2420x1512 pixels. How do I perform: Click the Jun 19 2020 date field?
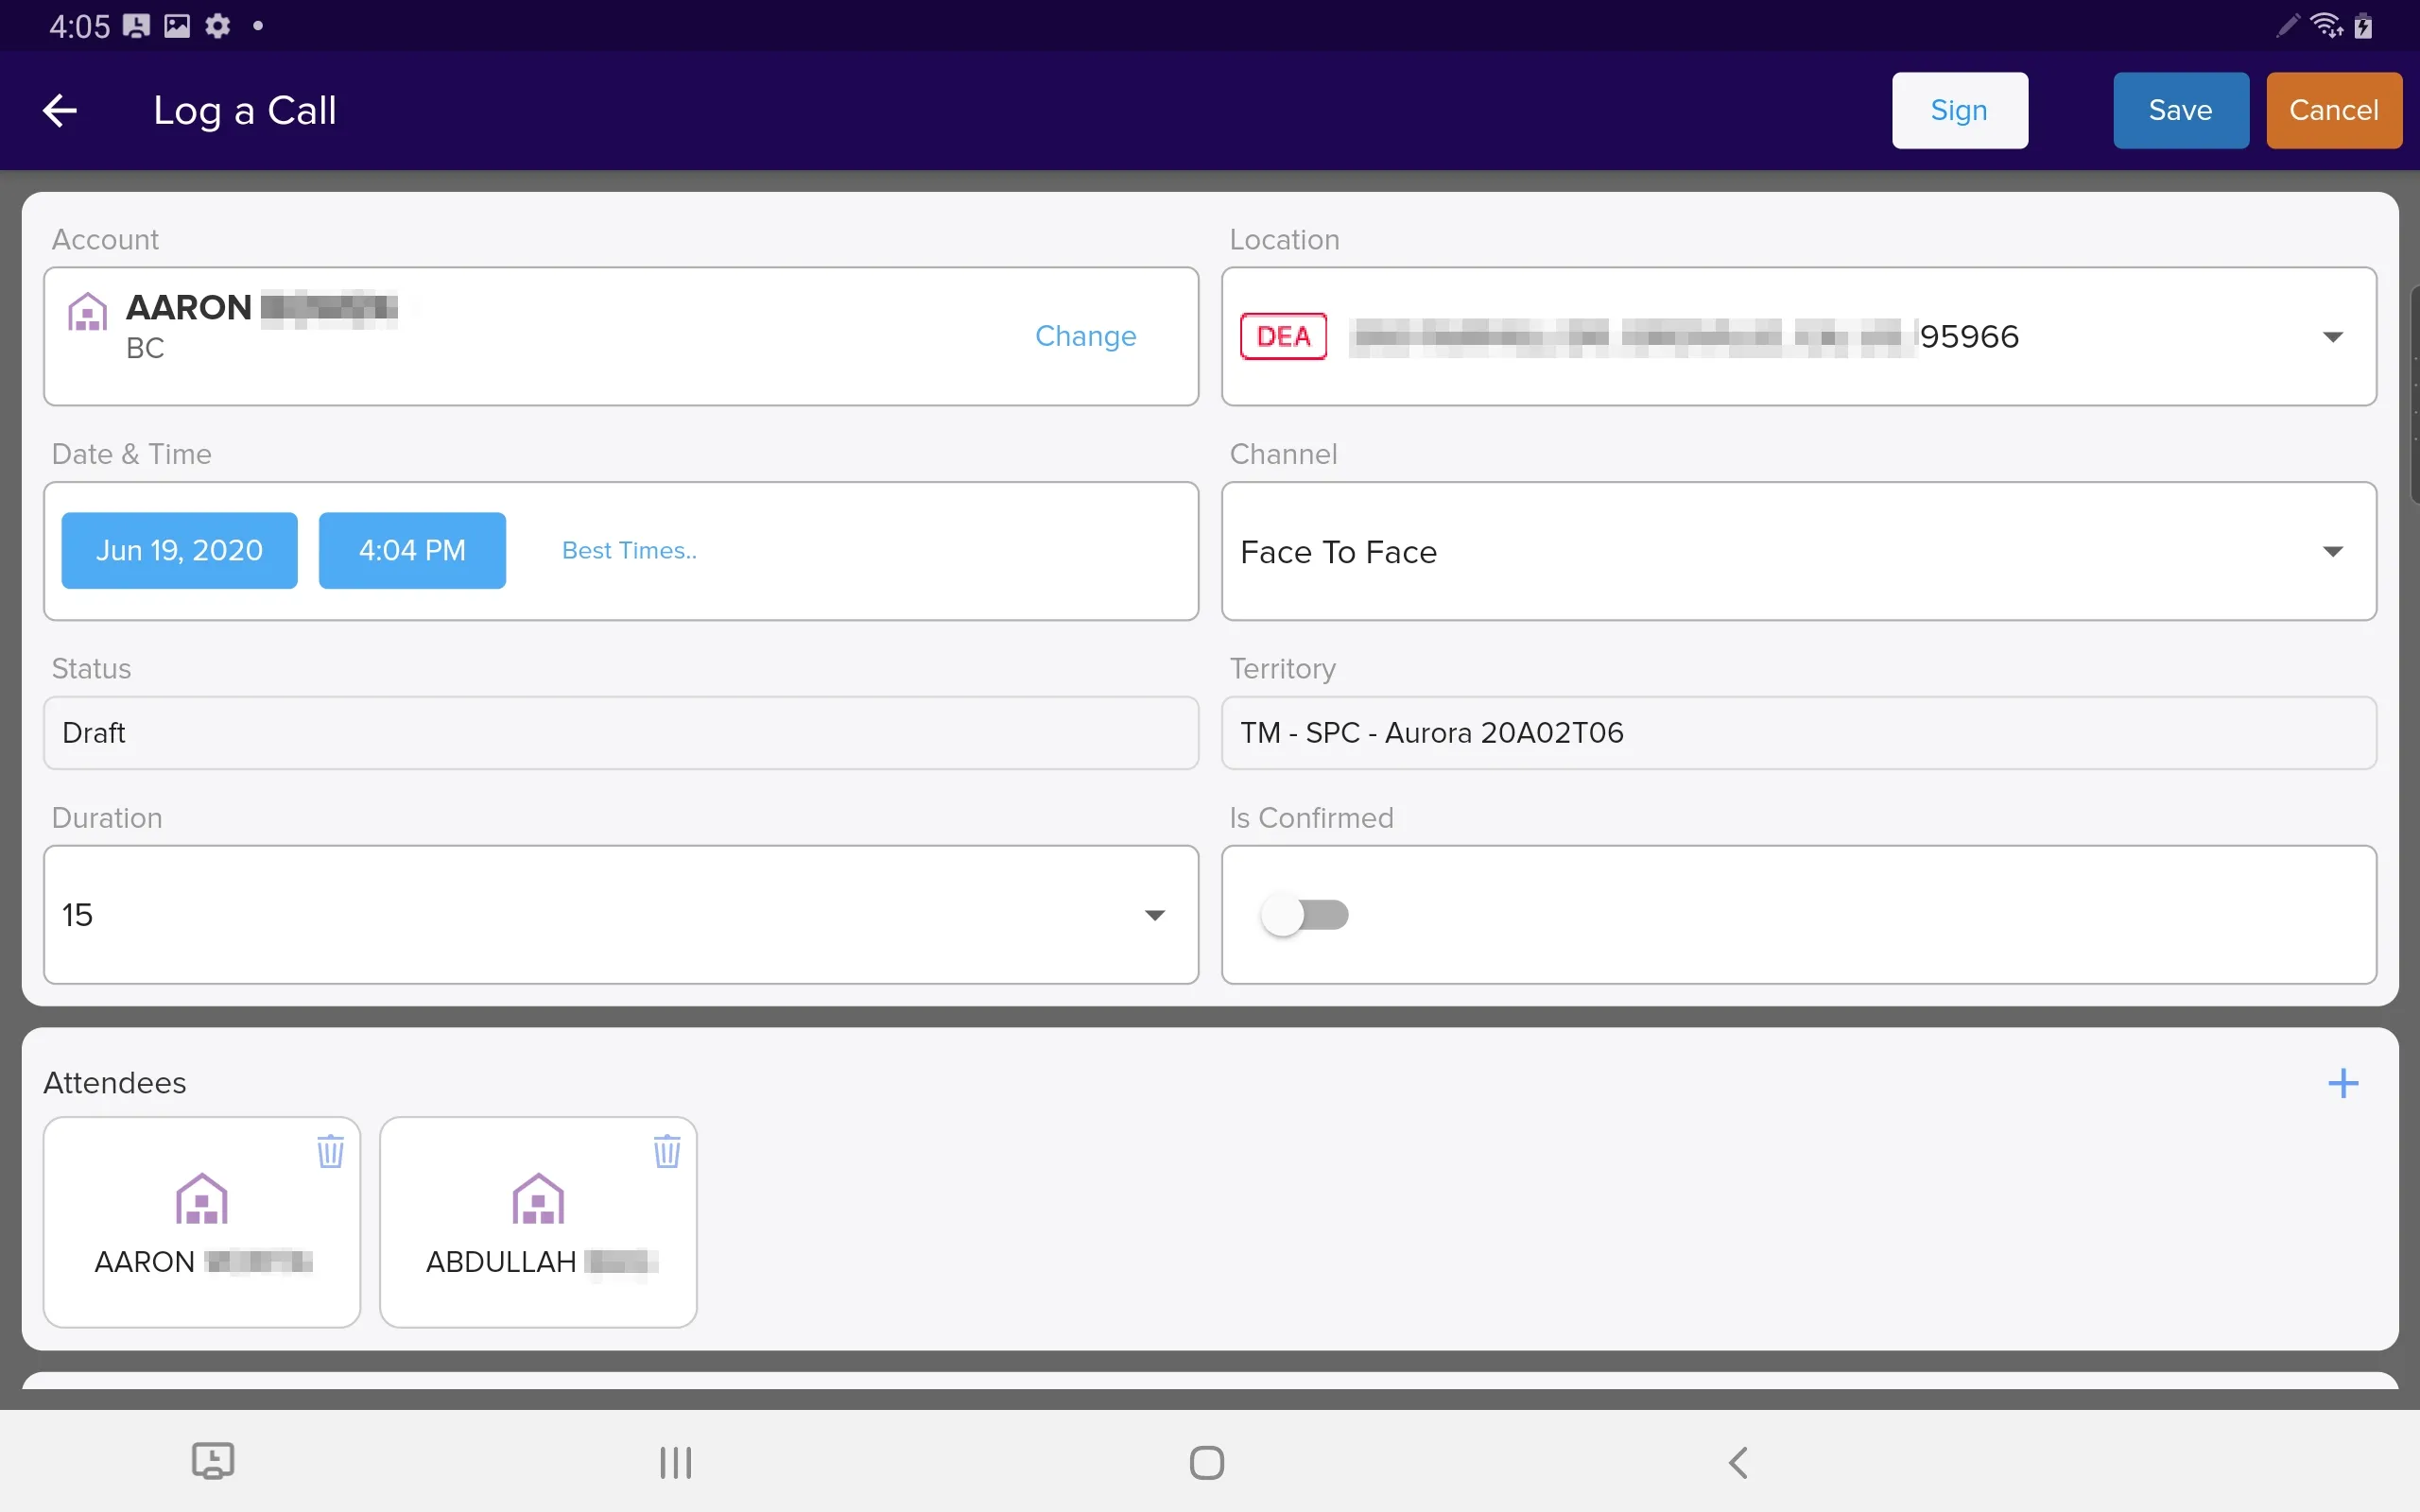(180, 550)
